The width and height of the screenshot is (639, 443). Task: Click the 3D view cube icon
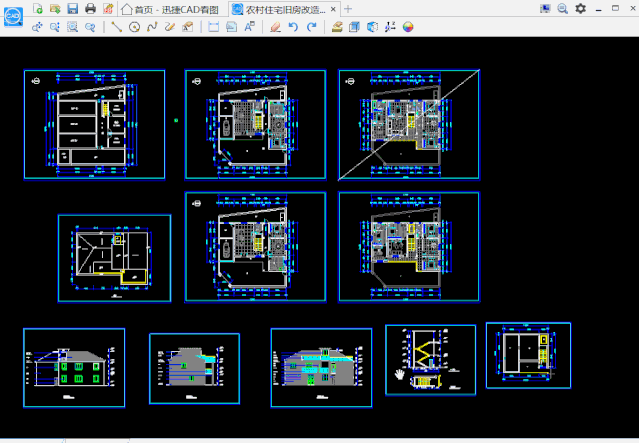[372, 27]
